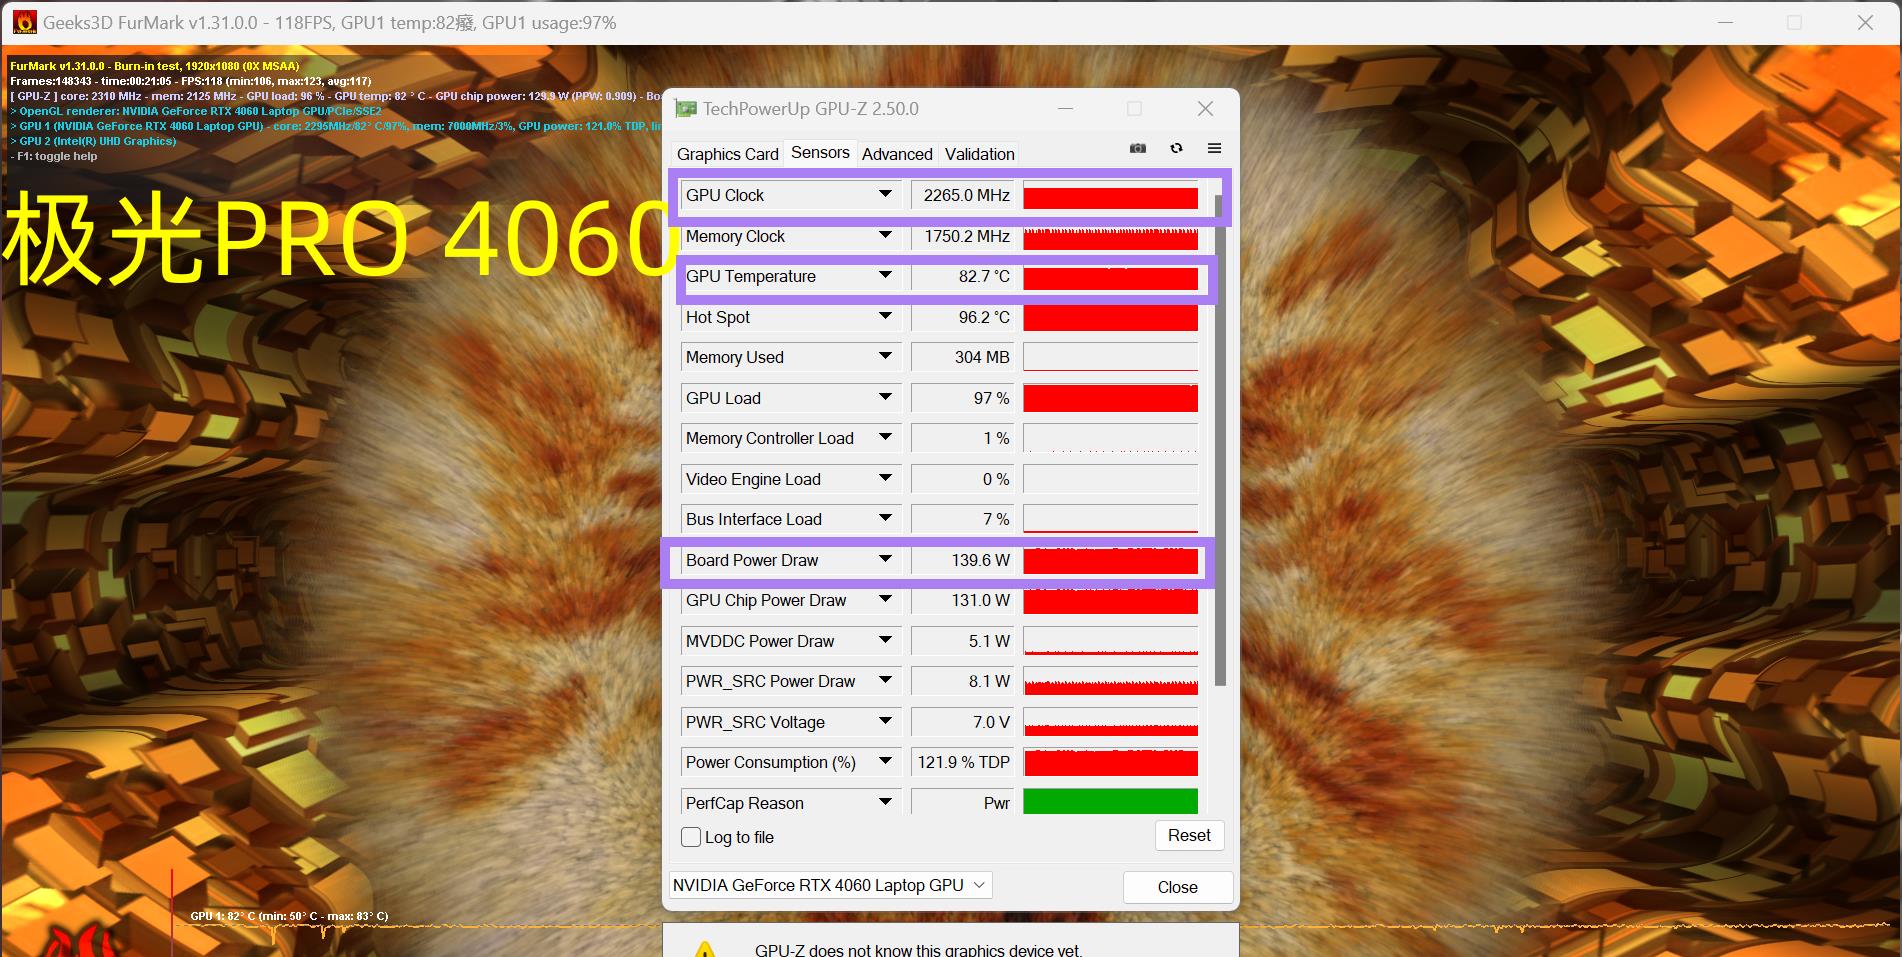Close the FurMark window

coord(1865,22)
